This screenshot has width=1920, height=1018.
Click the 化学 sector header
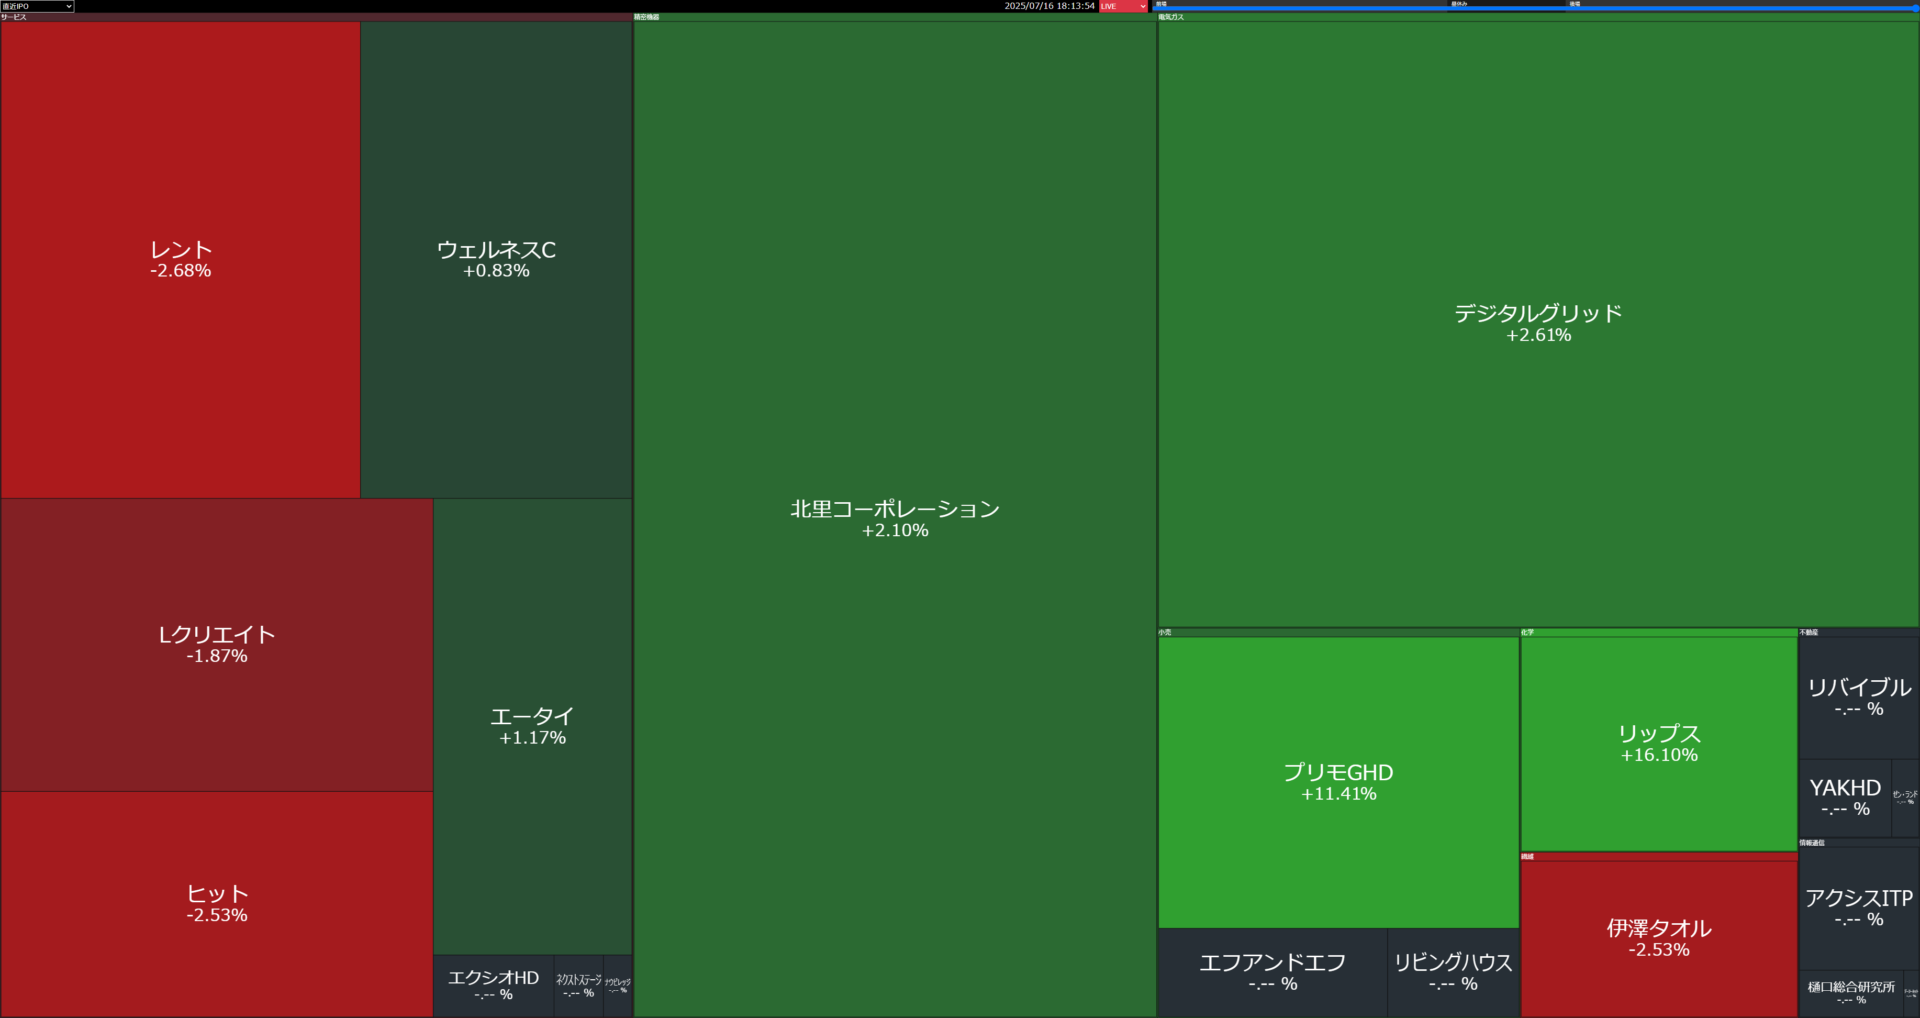coord(1659,633)
